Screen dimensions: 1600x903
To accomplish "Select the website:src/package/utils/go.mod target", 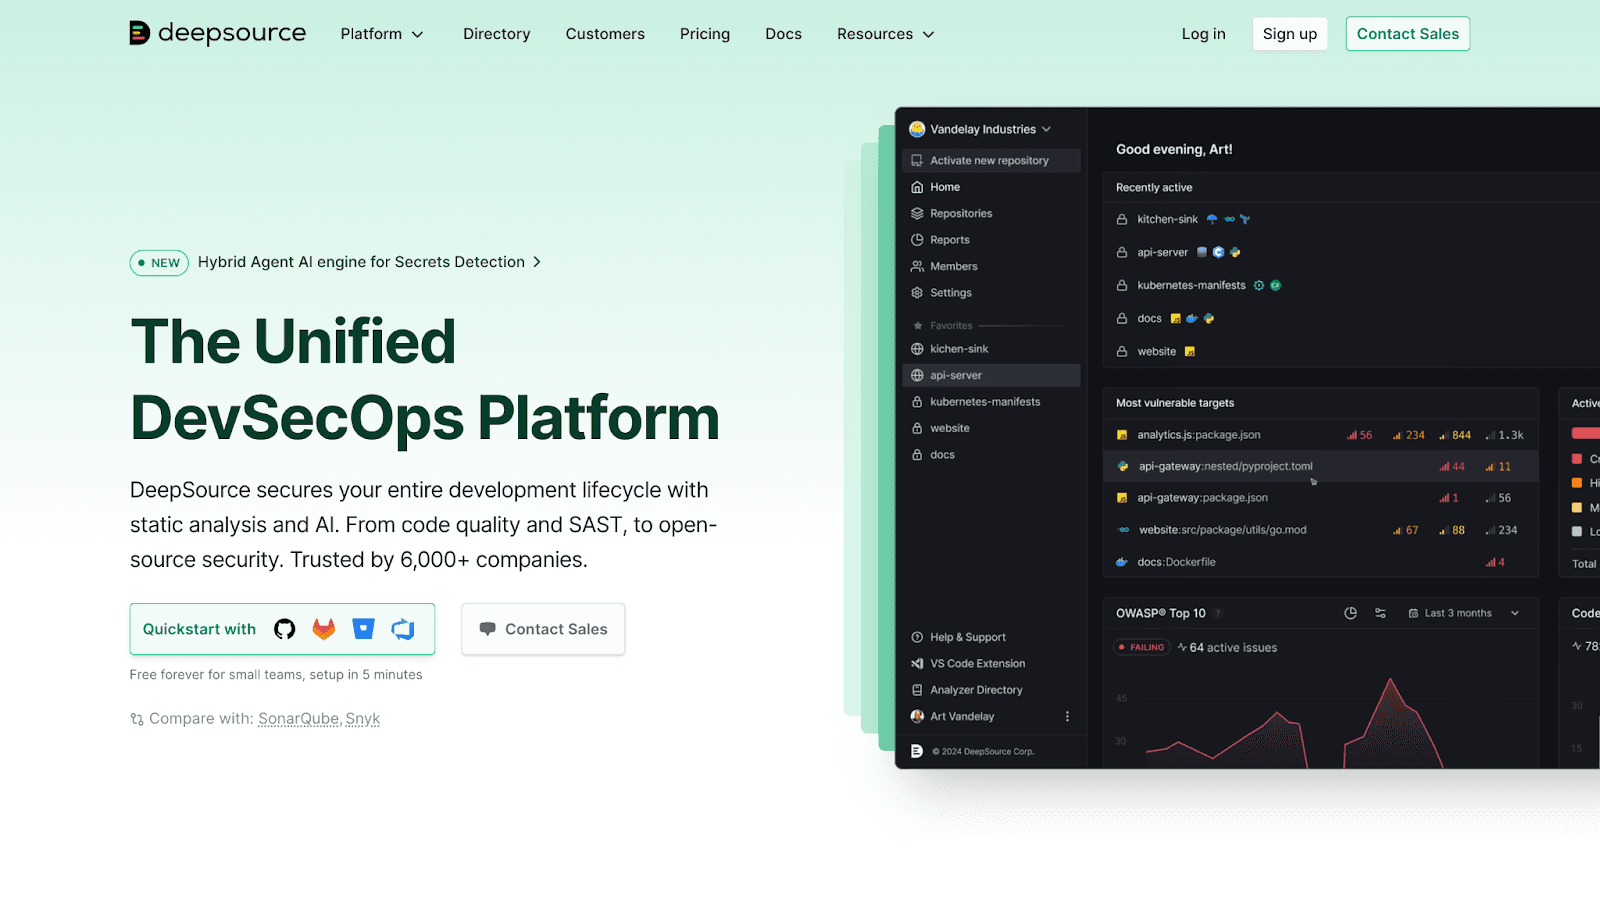I will tap(1321, 530).
